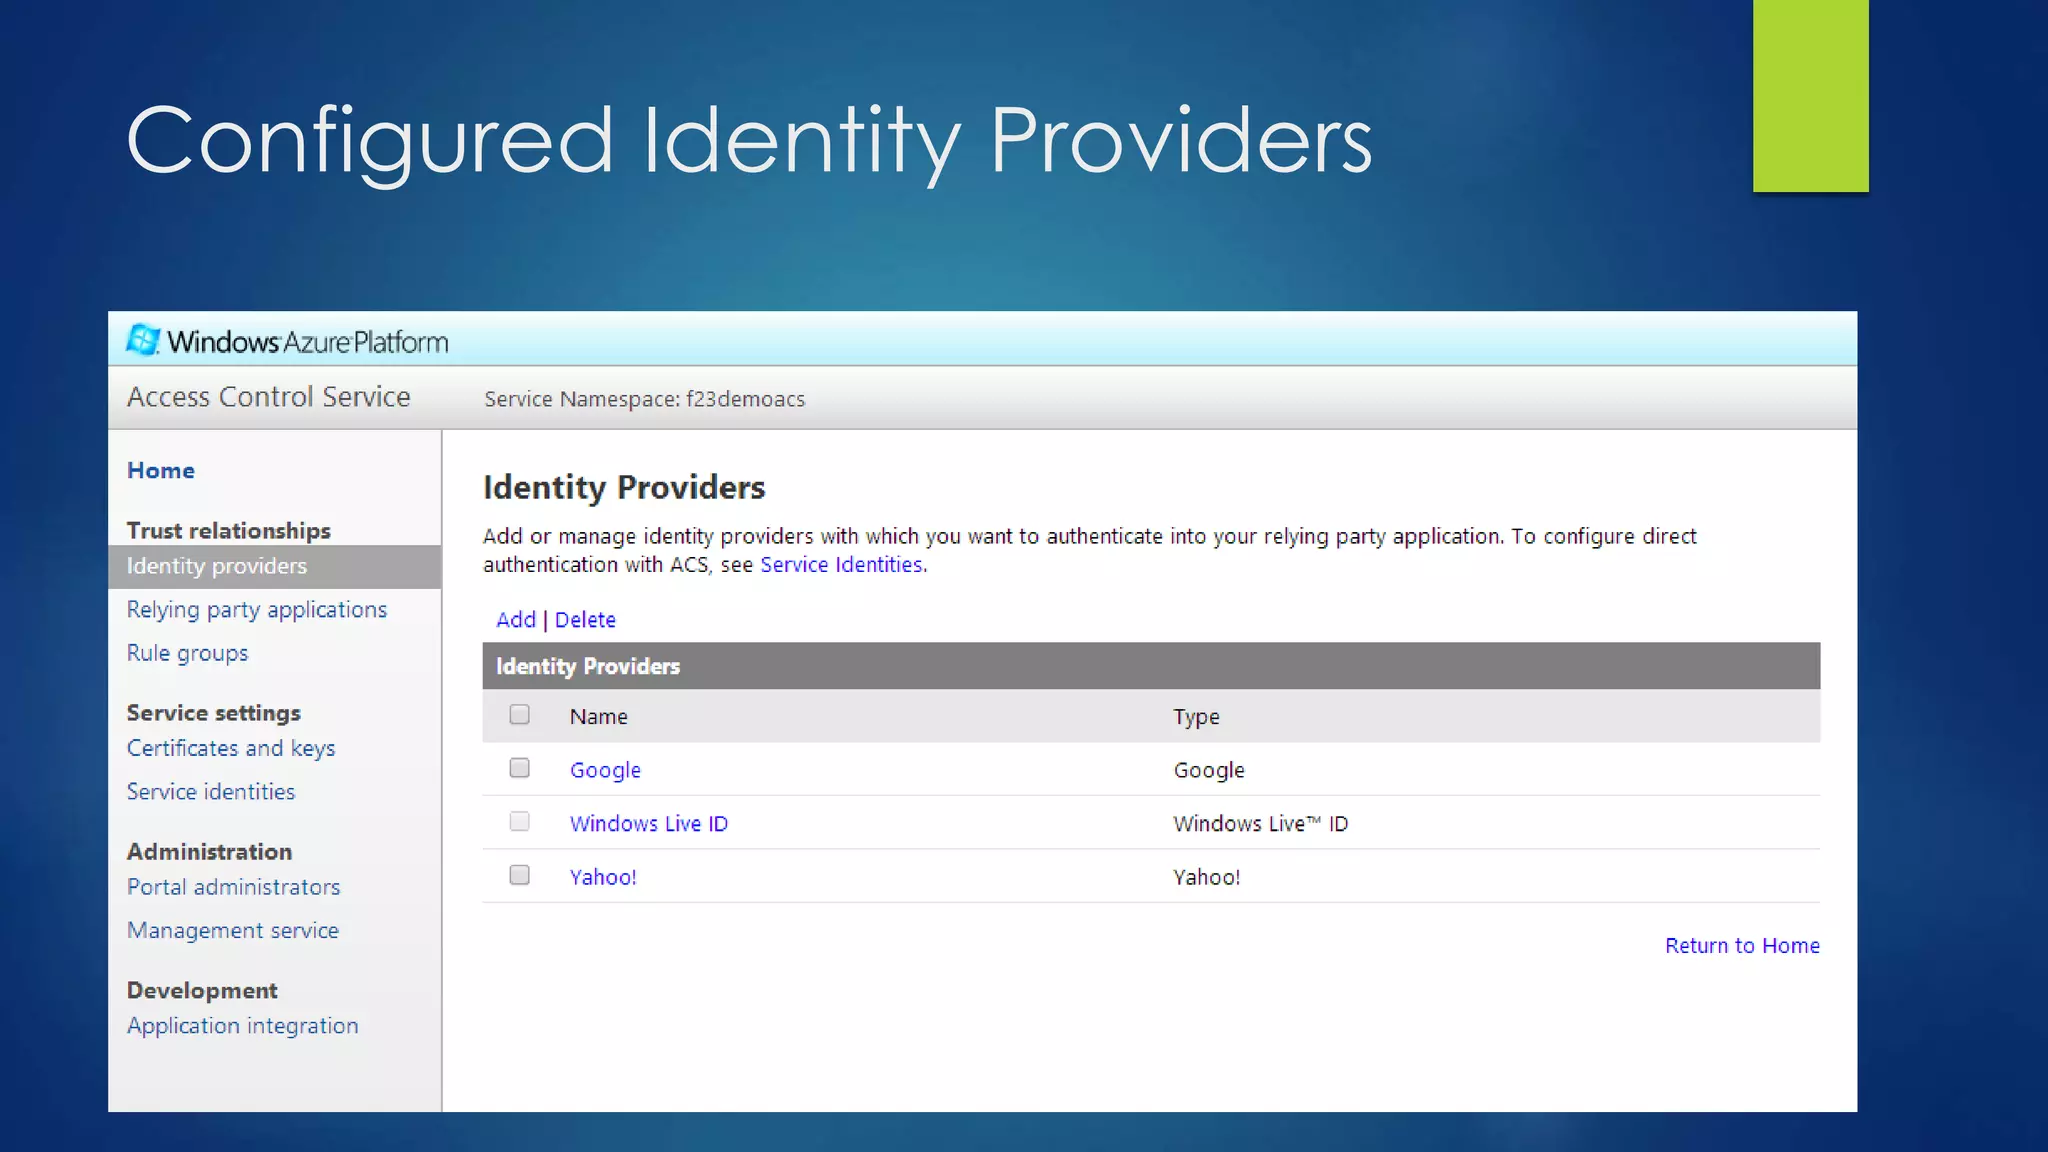Open the Yahoo! provider name link
This screenshot has width=2048, height=1152.
coord(603,877)
